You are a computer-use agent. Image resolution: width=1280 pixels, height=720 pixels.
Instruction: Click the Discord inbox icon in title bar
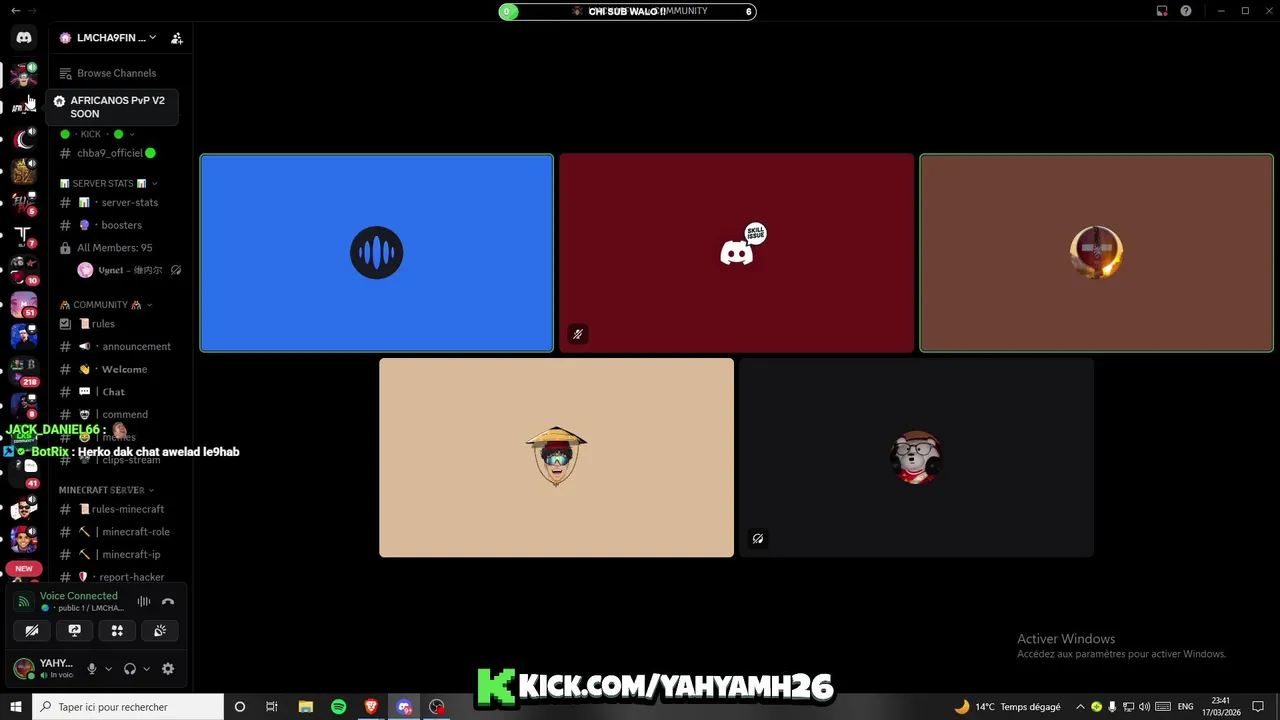point(1162,11)
